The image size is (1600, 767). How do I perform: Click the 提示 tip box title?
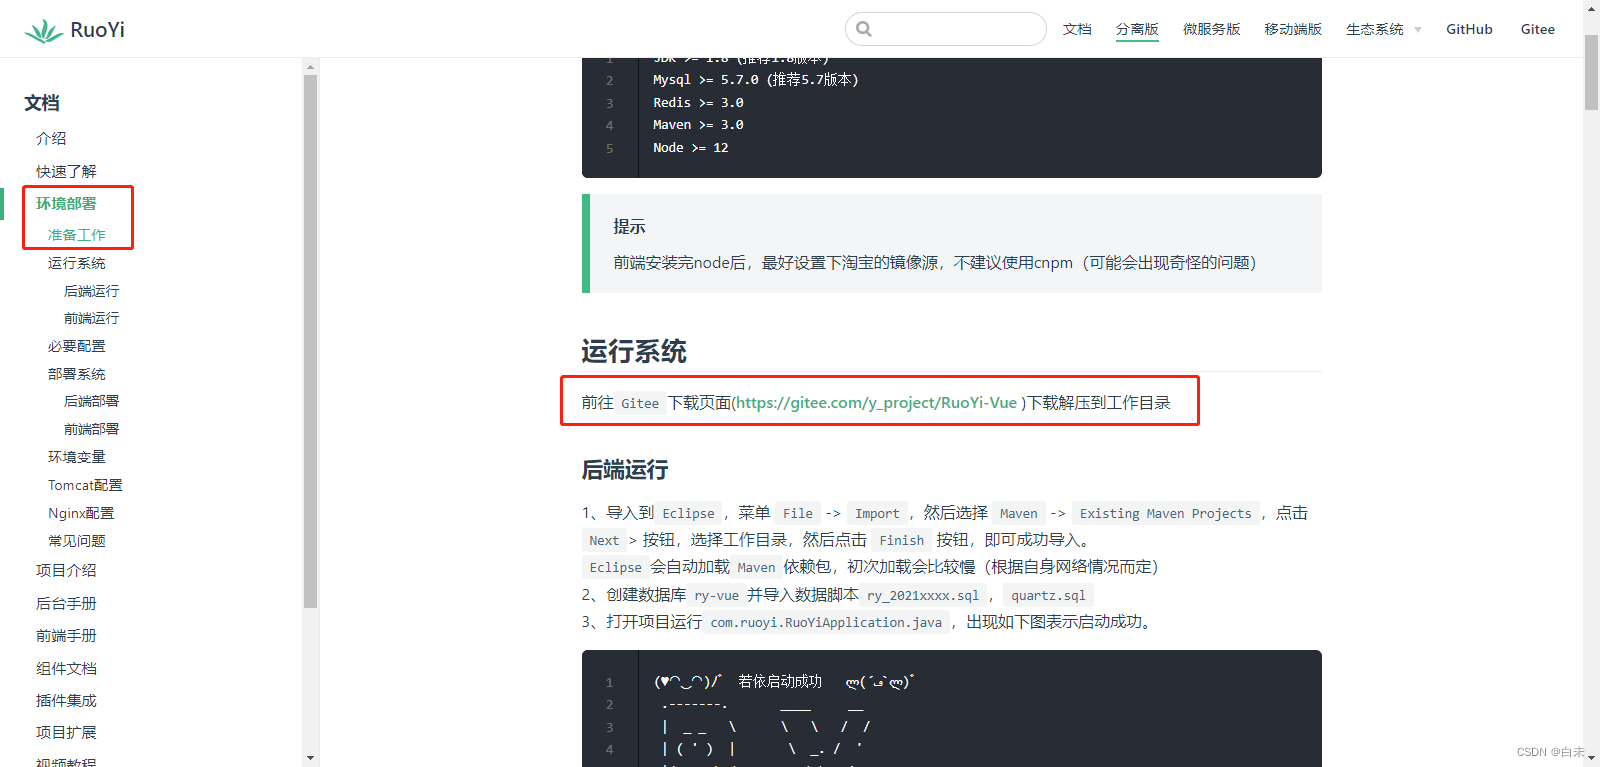629,227
